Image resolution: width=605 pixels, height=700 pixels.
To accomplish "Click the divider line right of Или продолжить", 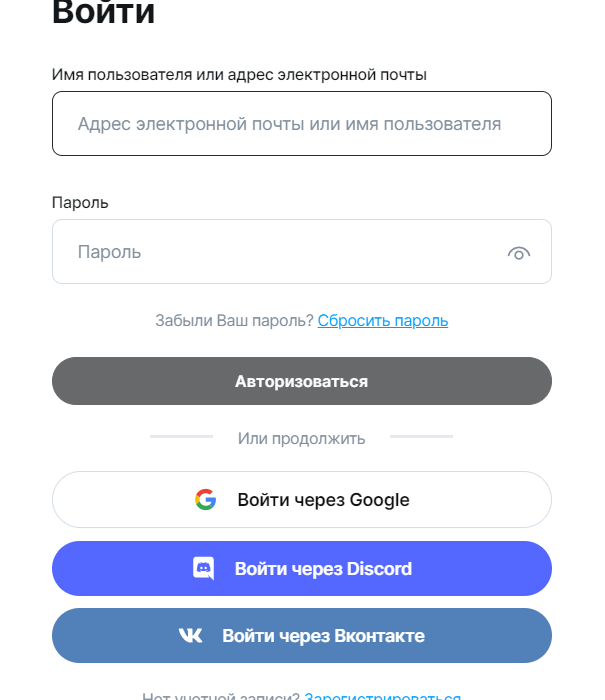I will tap(421, 437).
